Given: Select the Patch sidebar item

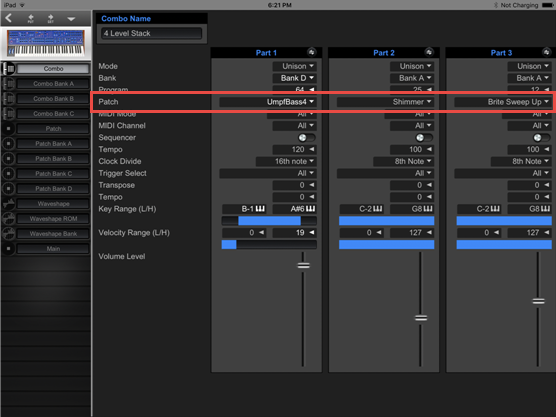Looking at the screenshot, I should point(53,129).
